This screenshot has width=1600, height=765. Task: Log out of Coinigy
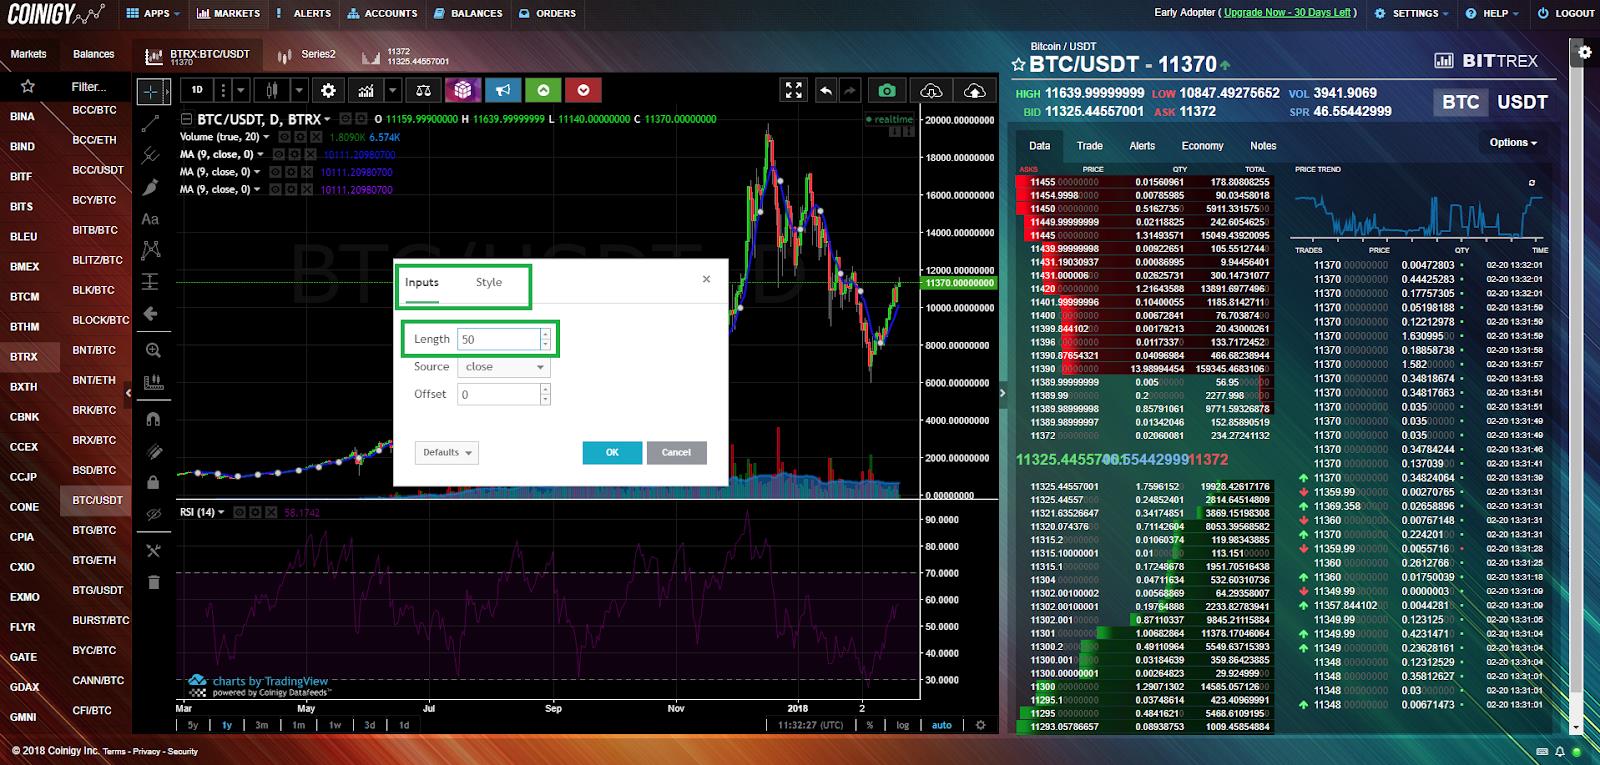coord(1566,13)
